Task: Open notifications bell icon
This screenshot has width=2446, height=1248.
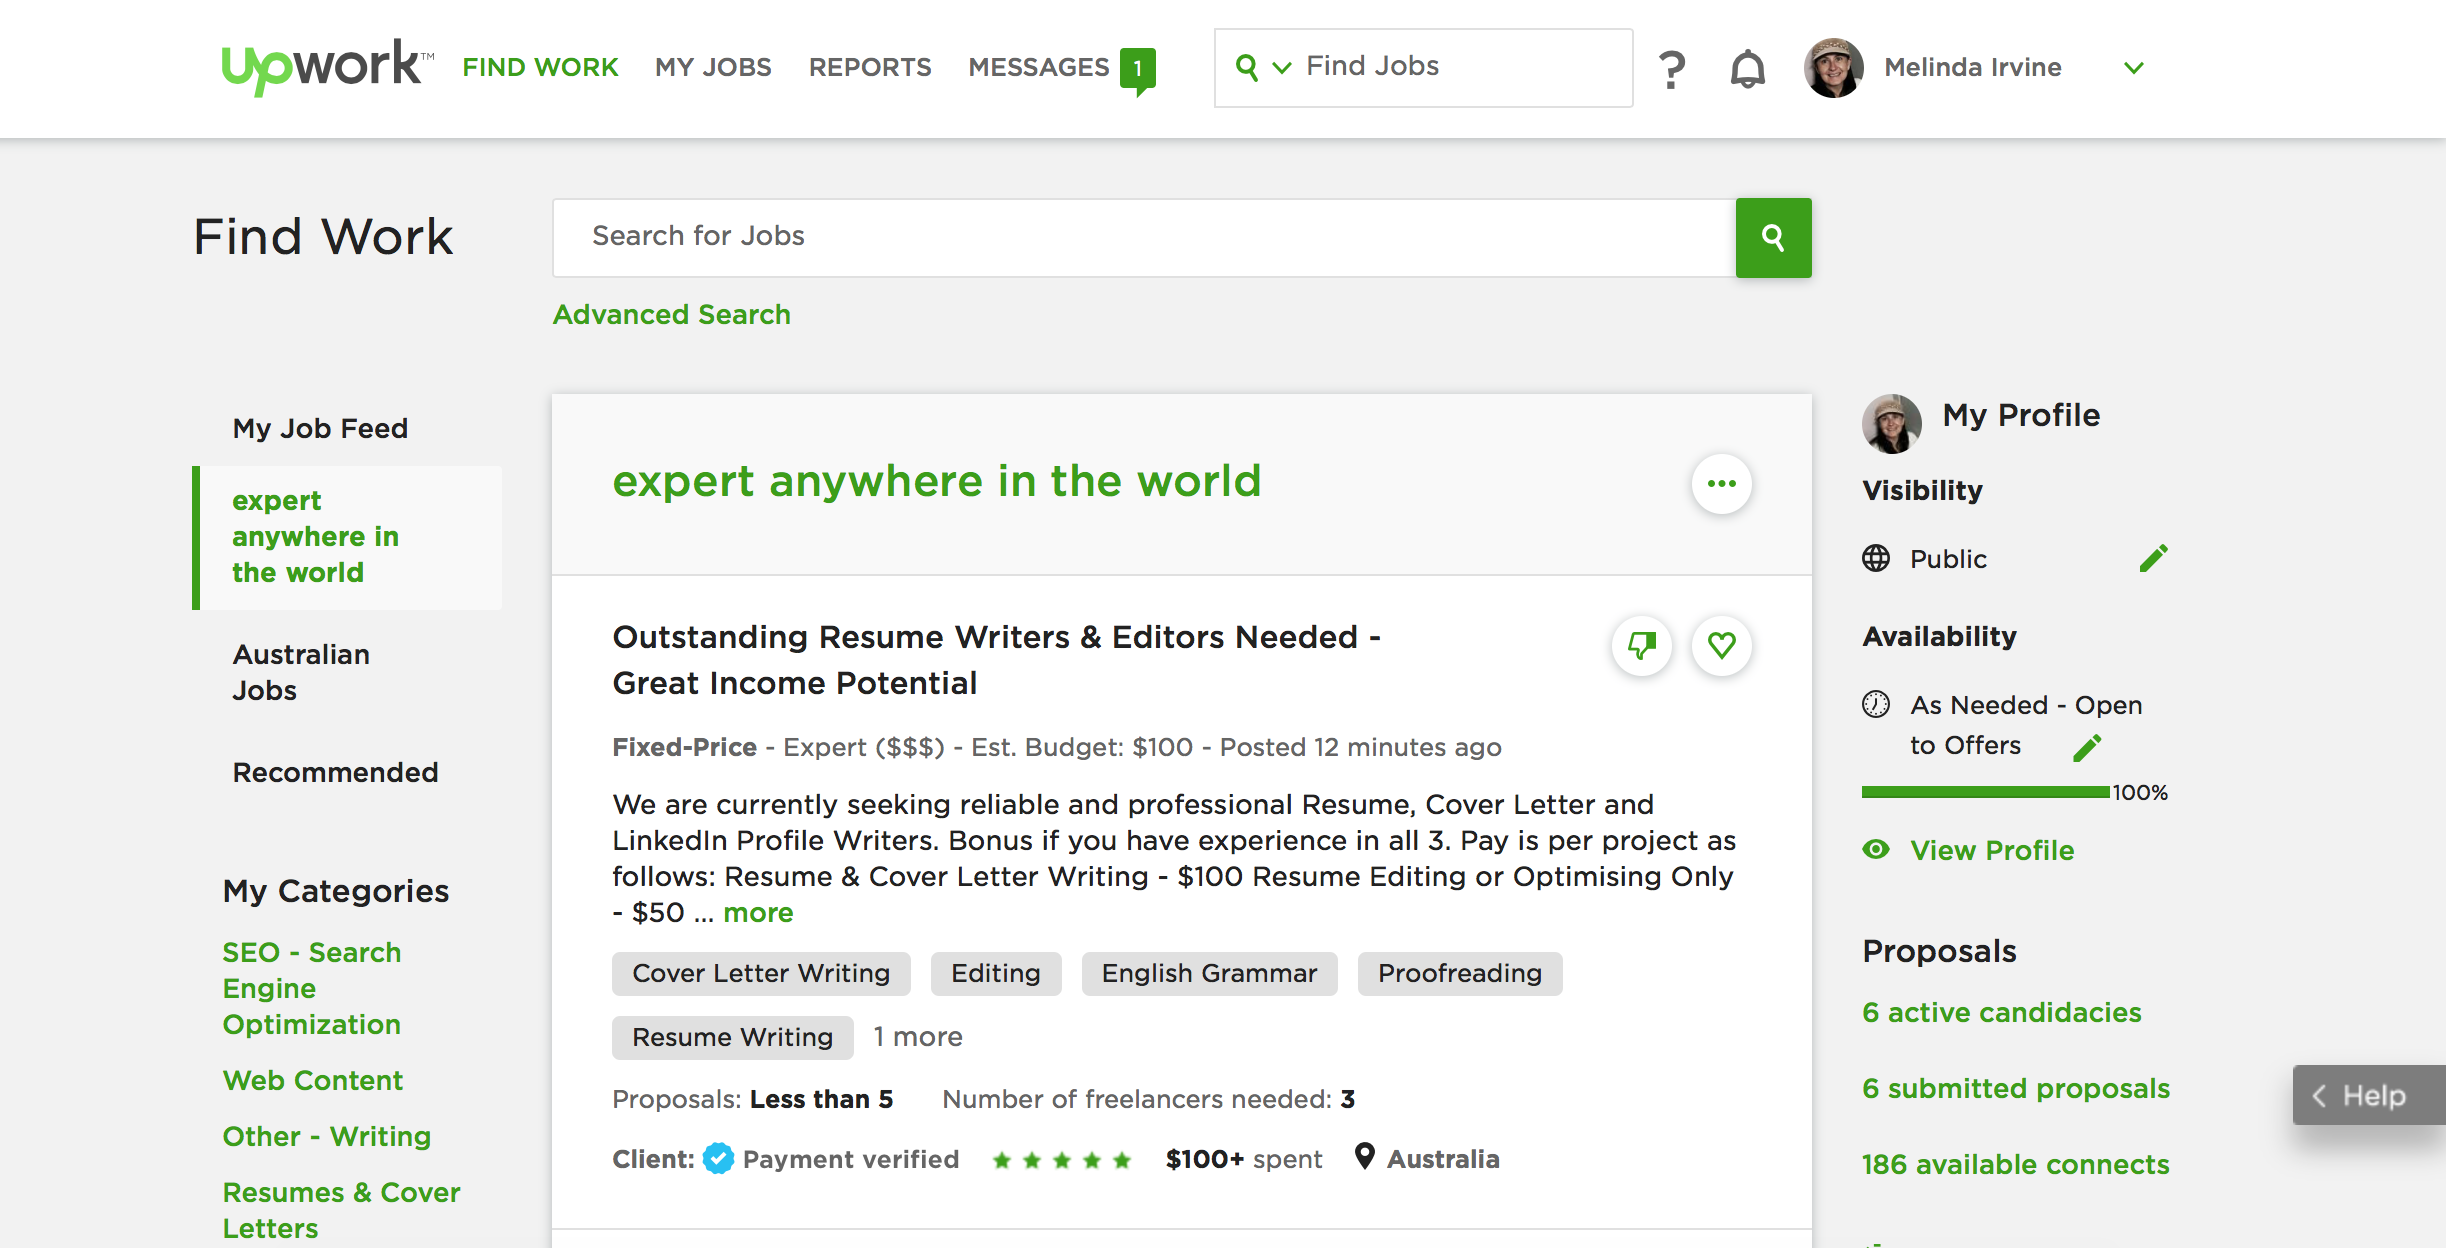Action: click(1748, 68)
